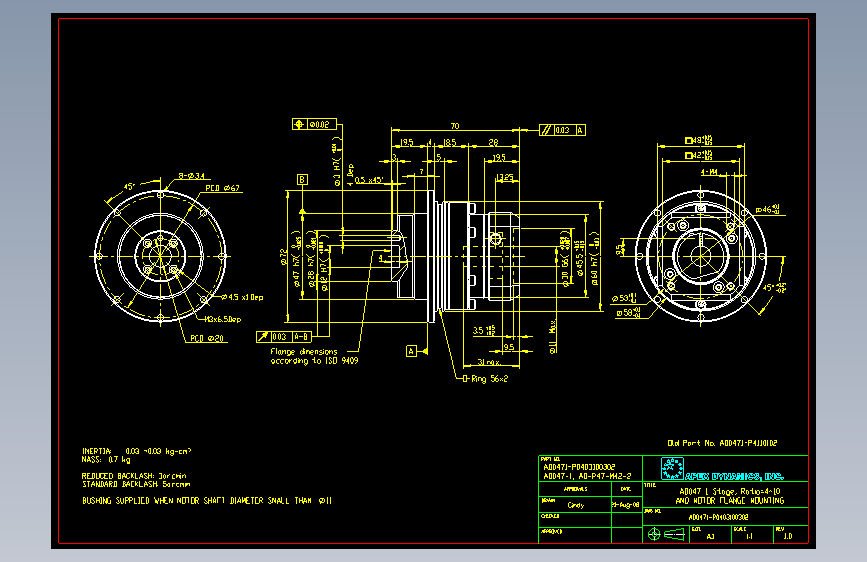
Task: Select the Ø53 dimension on right view
Action: click(624, 298)
